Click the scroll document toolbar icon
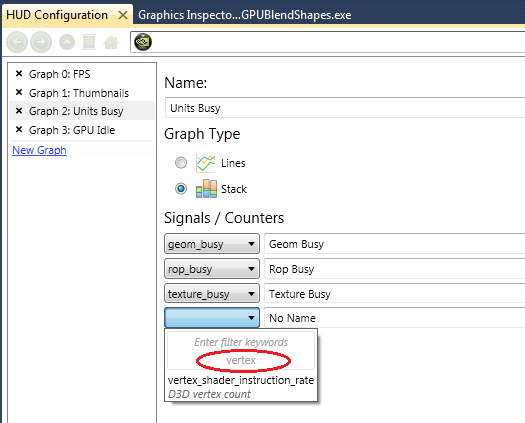 click(89, 42)
